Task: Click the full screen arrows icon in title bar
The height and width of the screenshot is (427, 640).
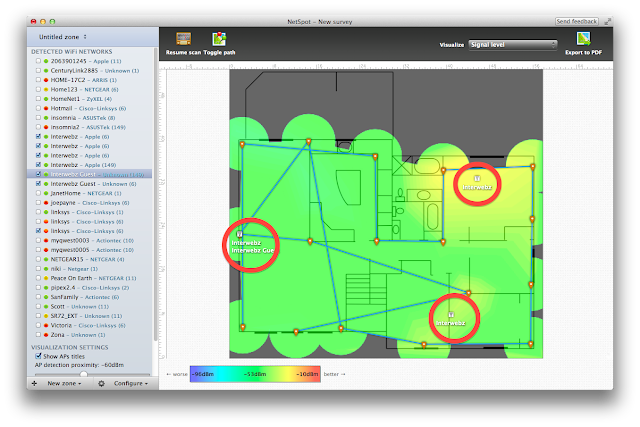Action: (608, 21)
